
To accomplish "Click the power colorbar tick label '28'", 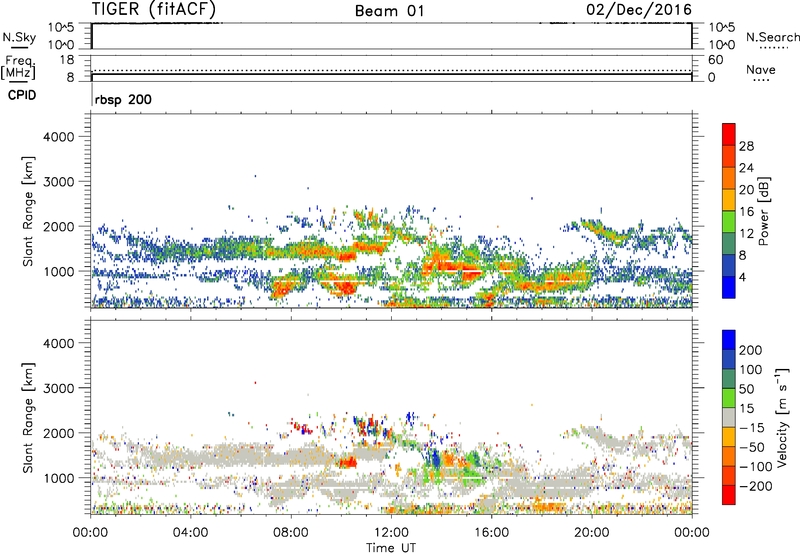I will (746, 146).
